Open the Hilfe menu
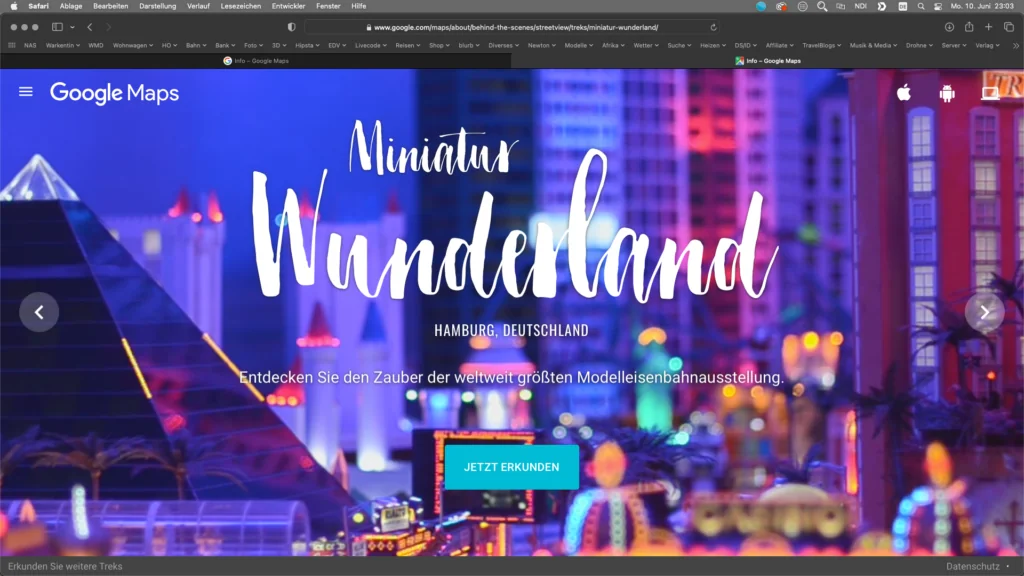The height and width of the screenshot is (576, 1024). pos(359,6)
